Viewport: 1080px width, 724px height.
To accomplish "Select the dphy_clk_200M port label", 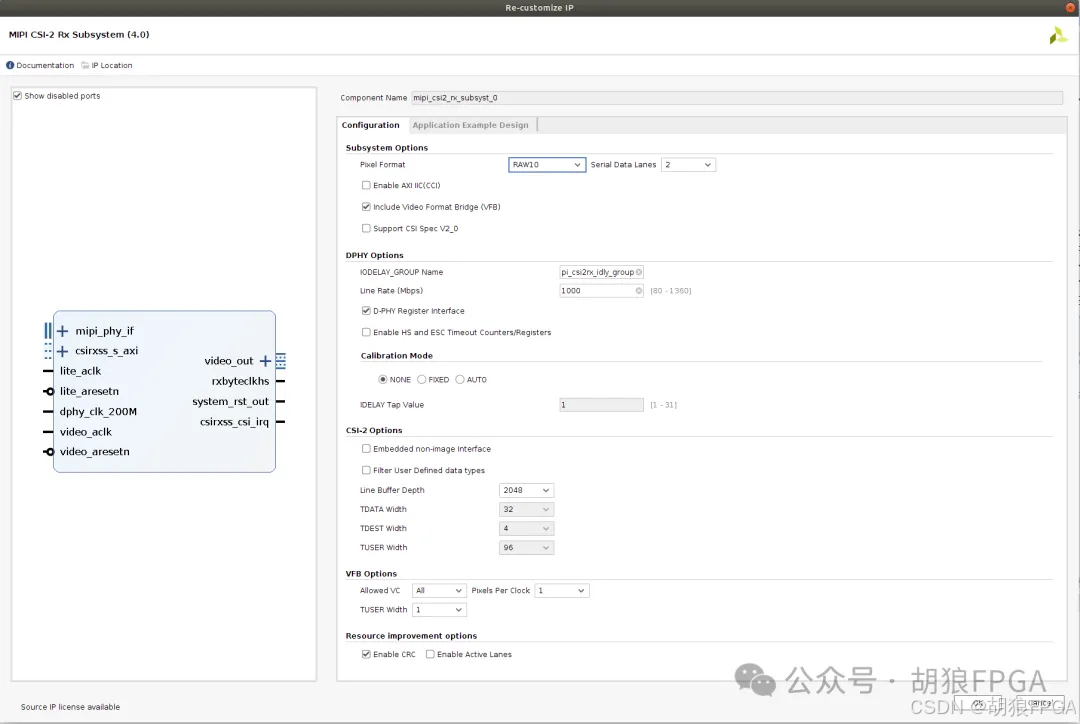I will 98,412.
